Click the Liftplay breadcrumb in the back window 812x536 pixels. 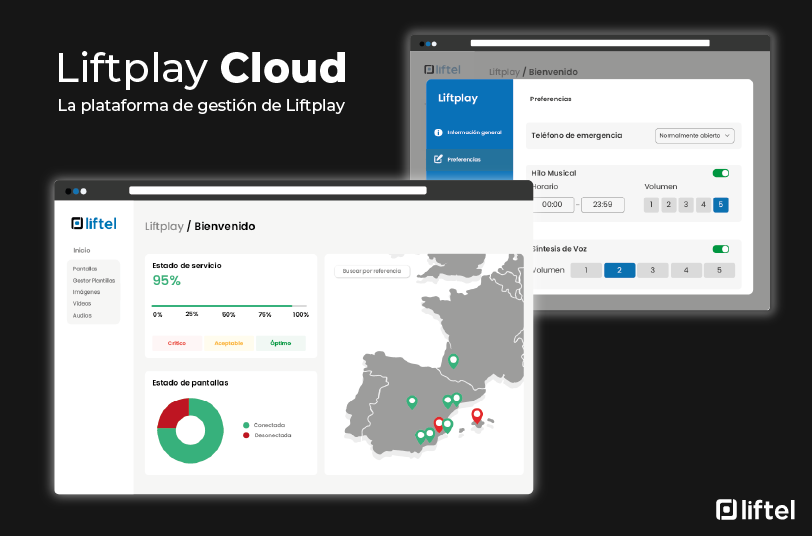(504, 72)
